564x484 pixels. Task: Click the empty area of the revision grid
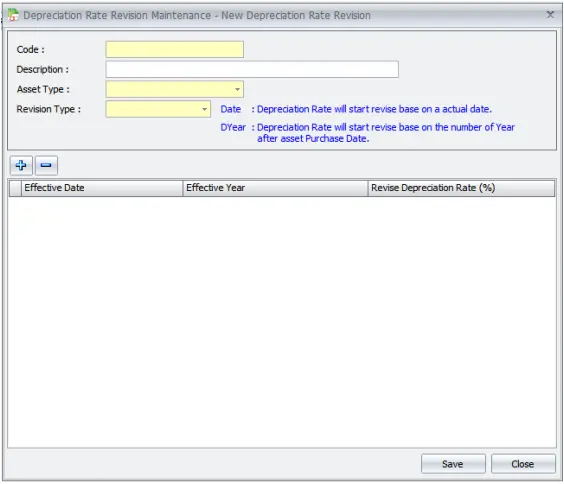282,322
